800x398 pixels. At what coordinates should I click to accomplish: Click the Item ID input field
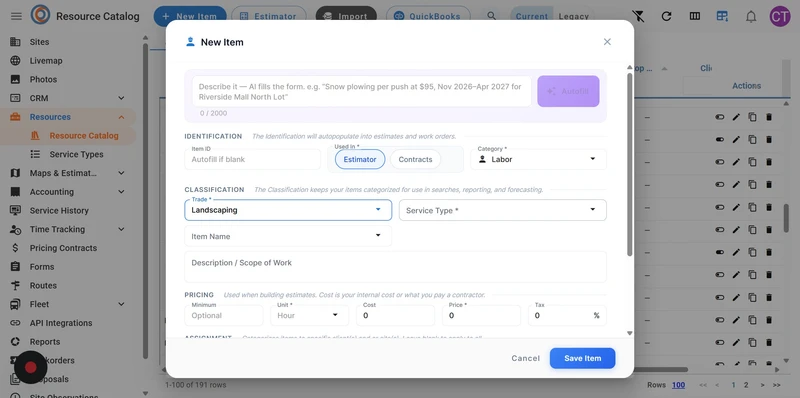click(x=253, y=159)
